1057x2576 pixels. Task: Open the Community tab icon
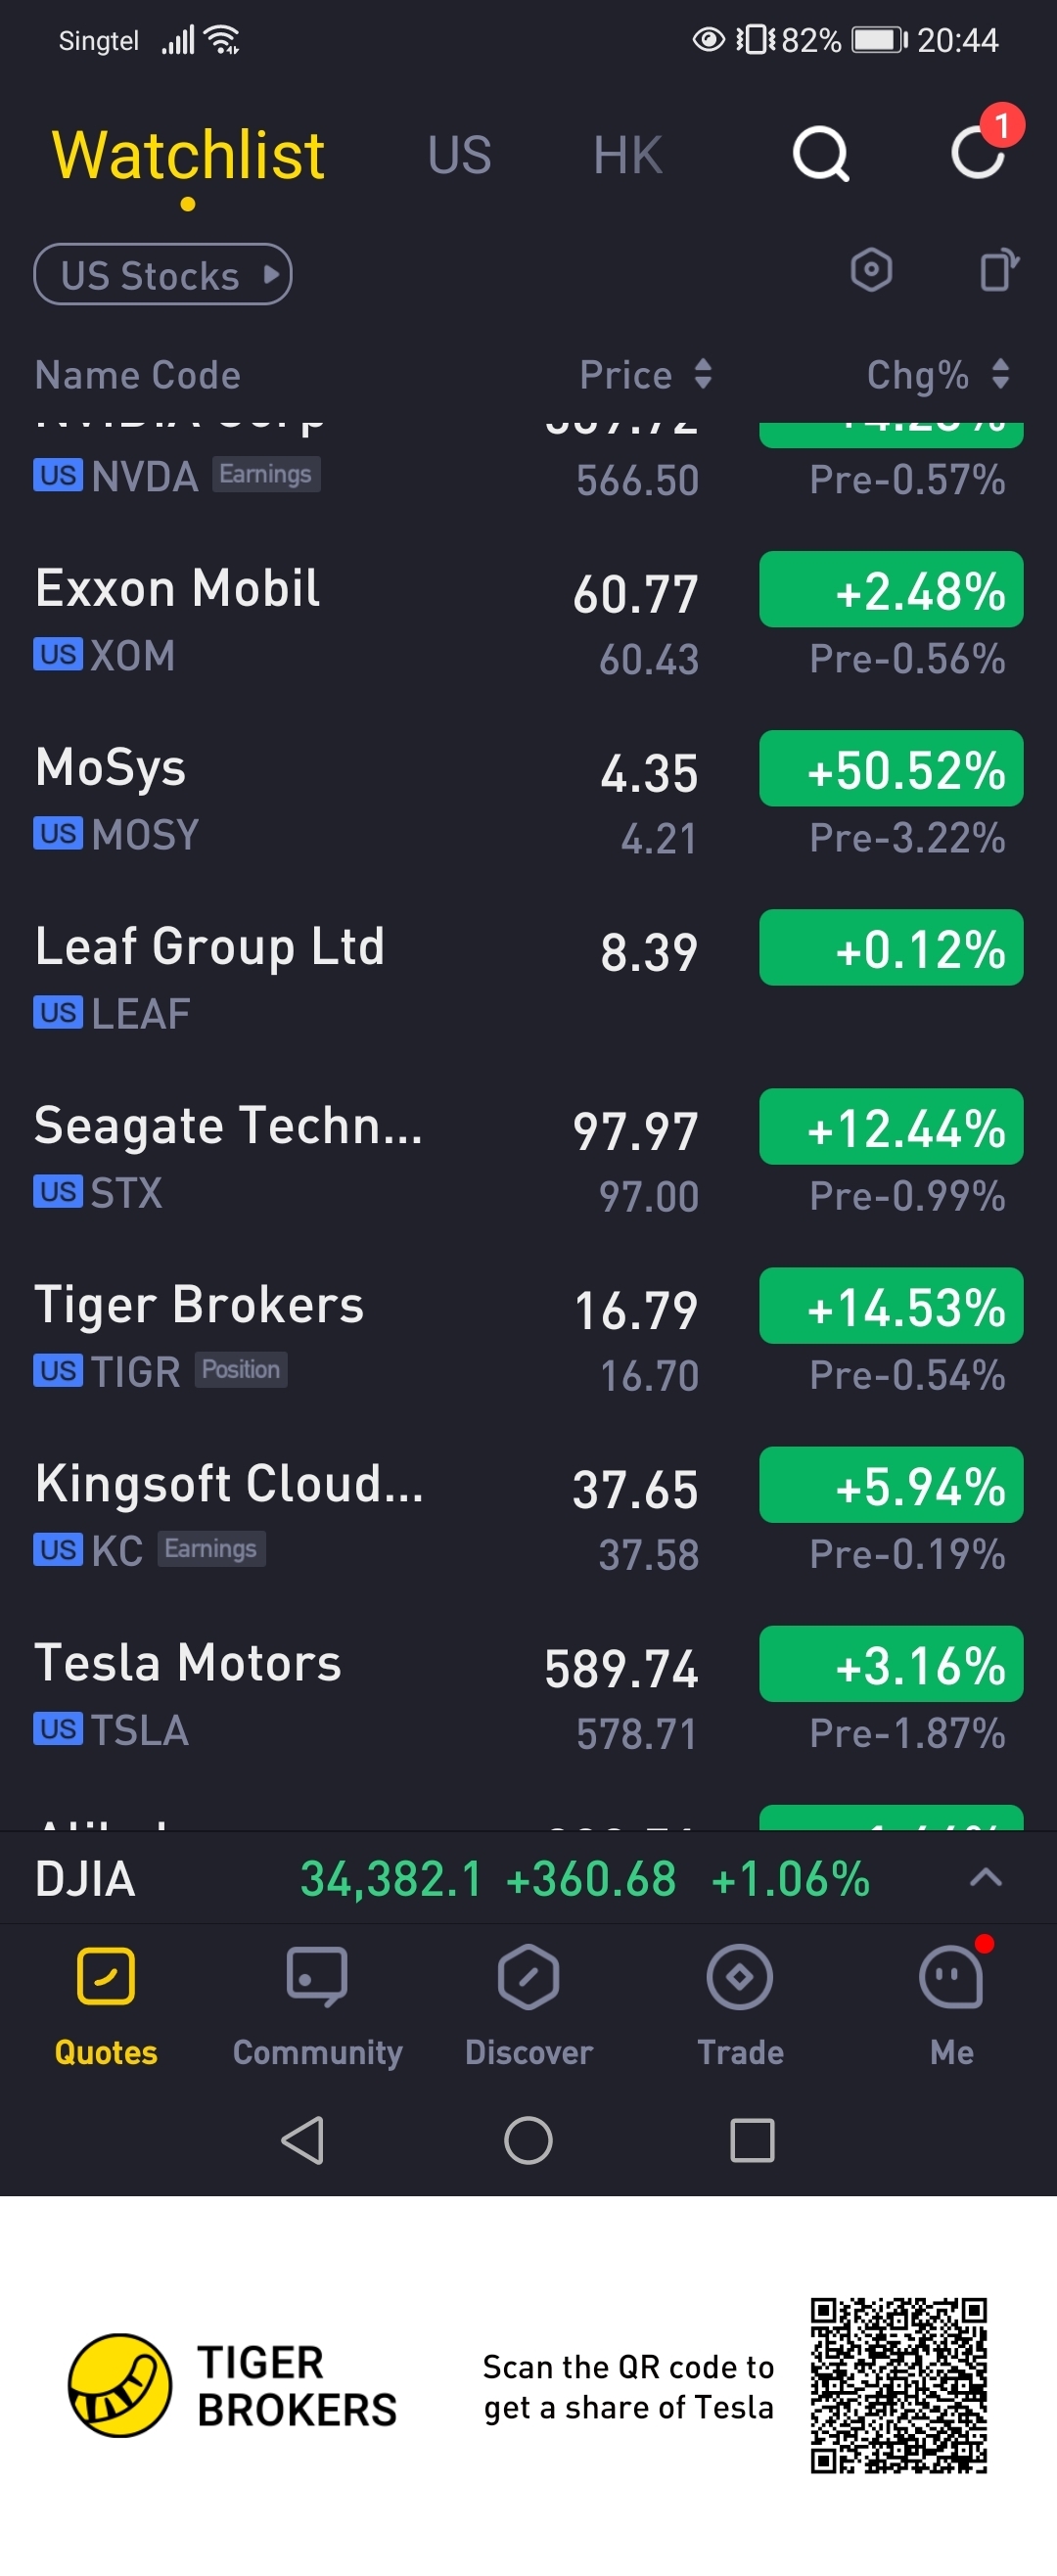(317, 1976)
